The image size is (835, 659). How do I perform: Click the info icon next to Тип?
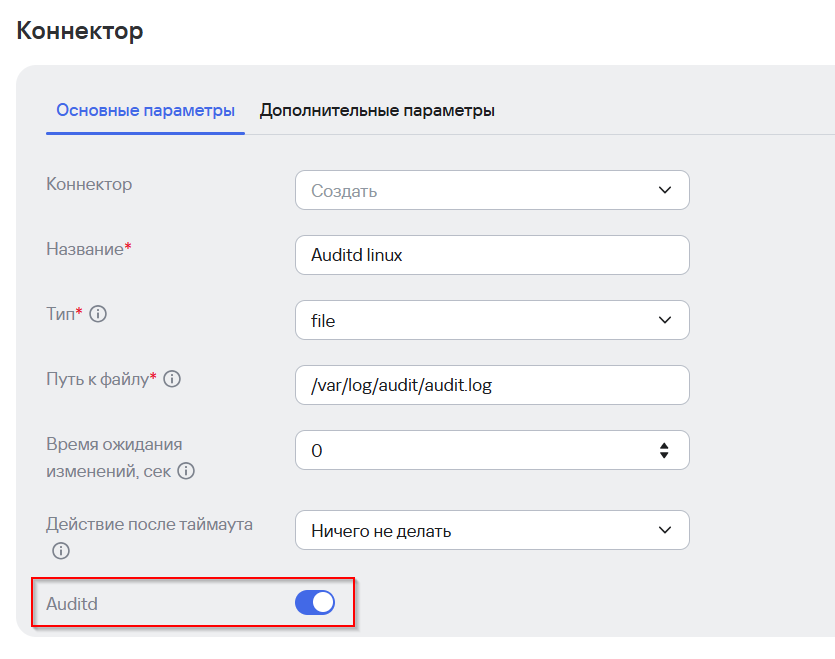coord(98,314)
